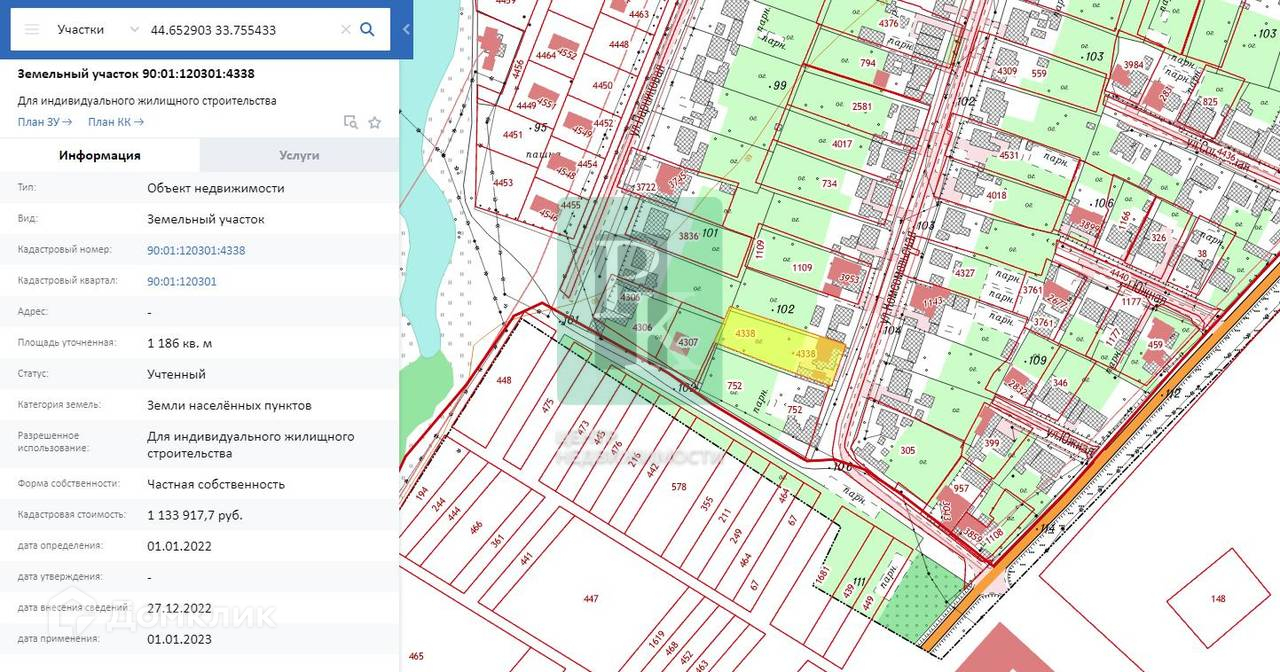Screen dimensions: 1280x672
Task: Click parcel 3984 on the map
Action: pyautogui.click(x=1133, y=65)
